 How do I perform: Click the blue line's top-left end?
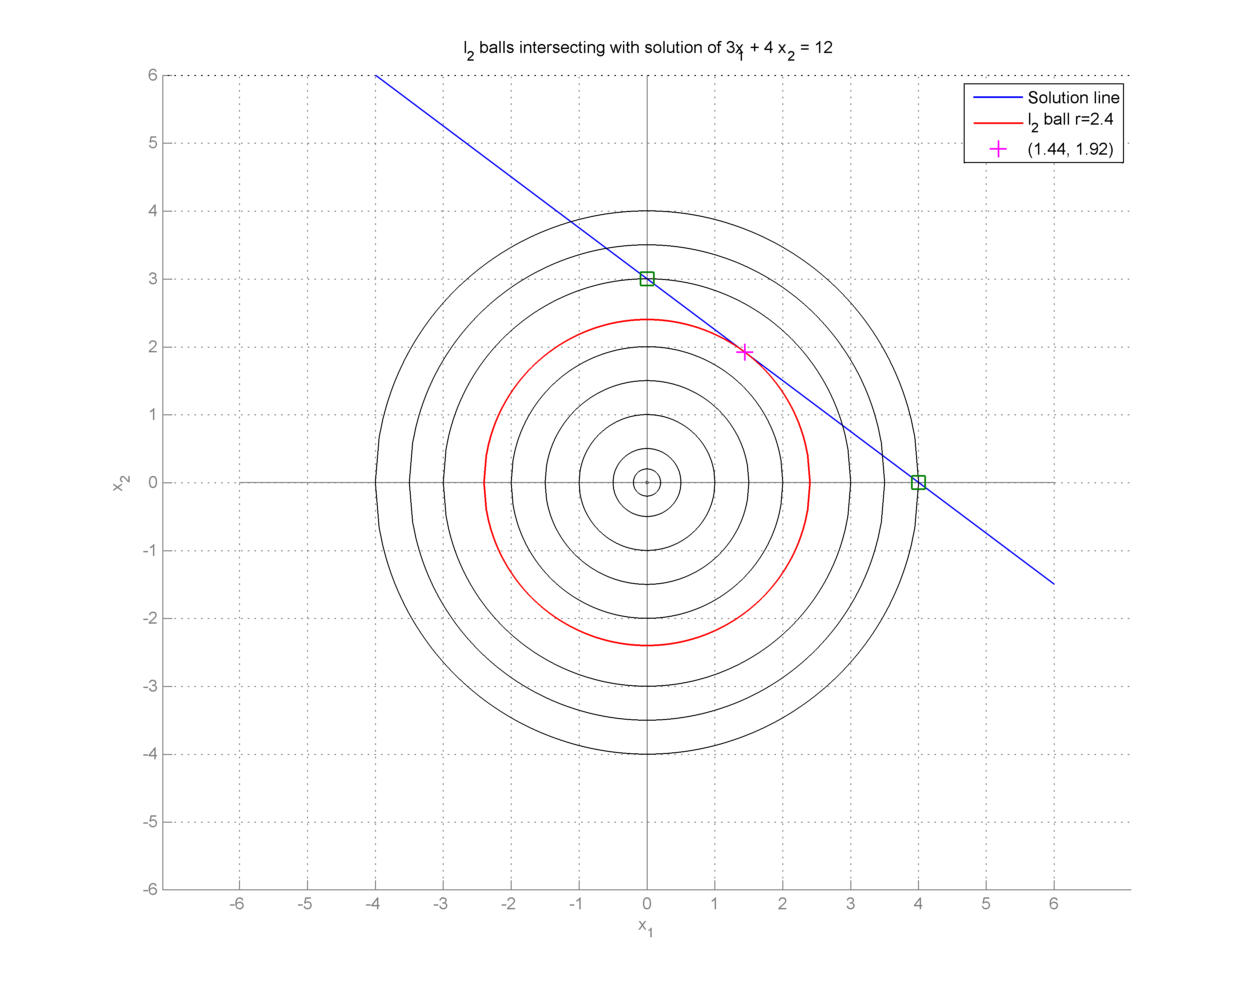coord(376,76)
